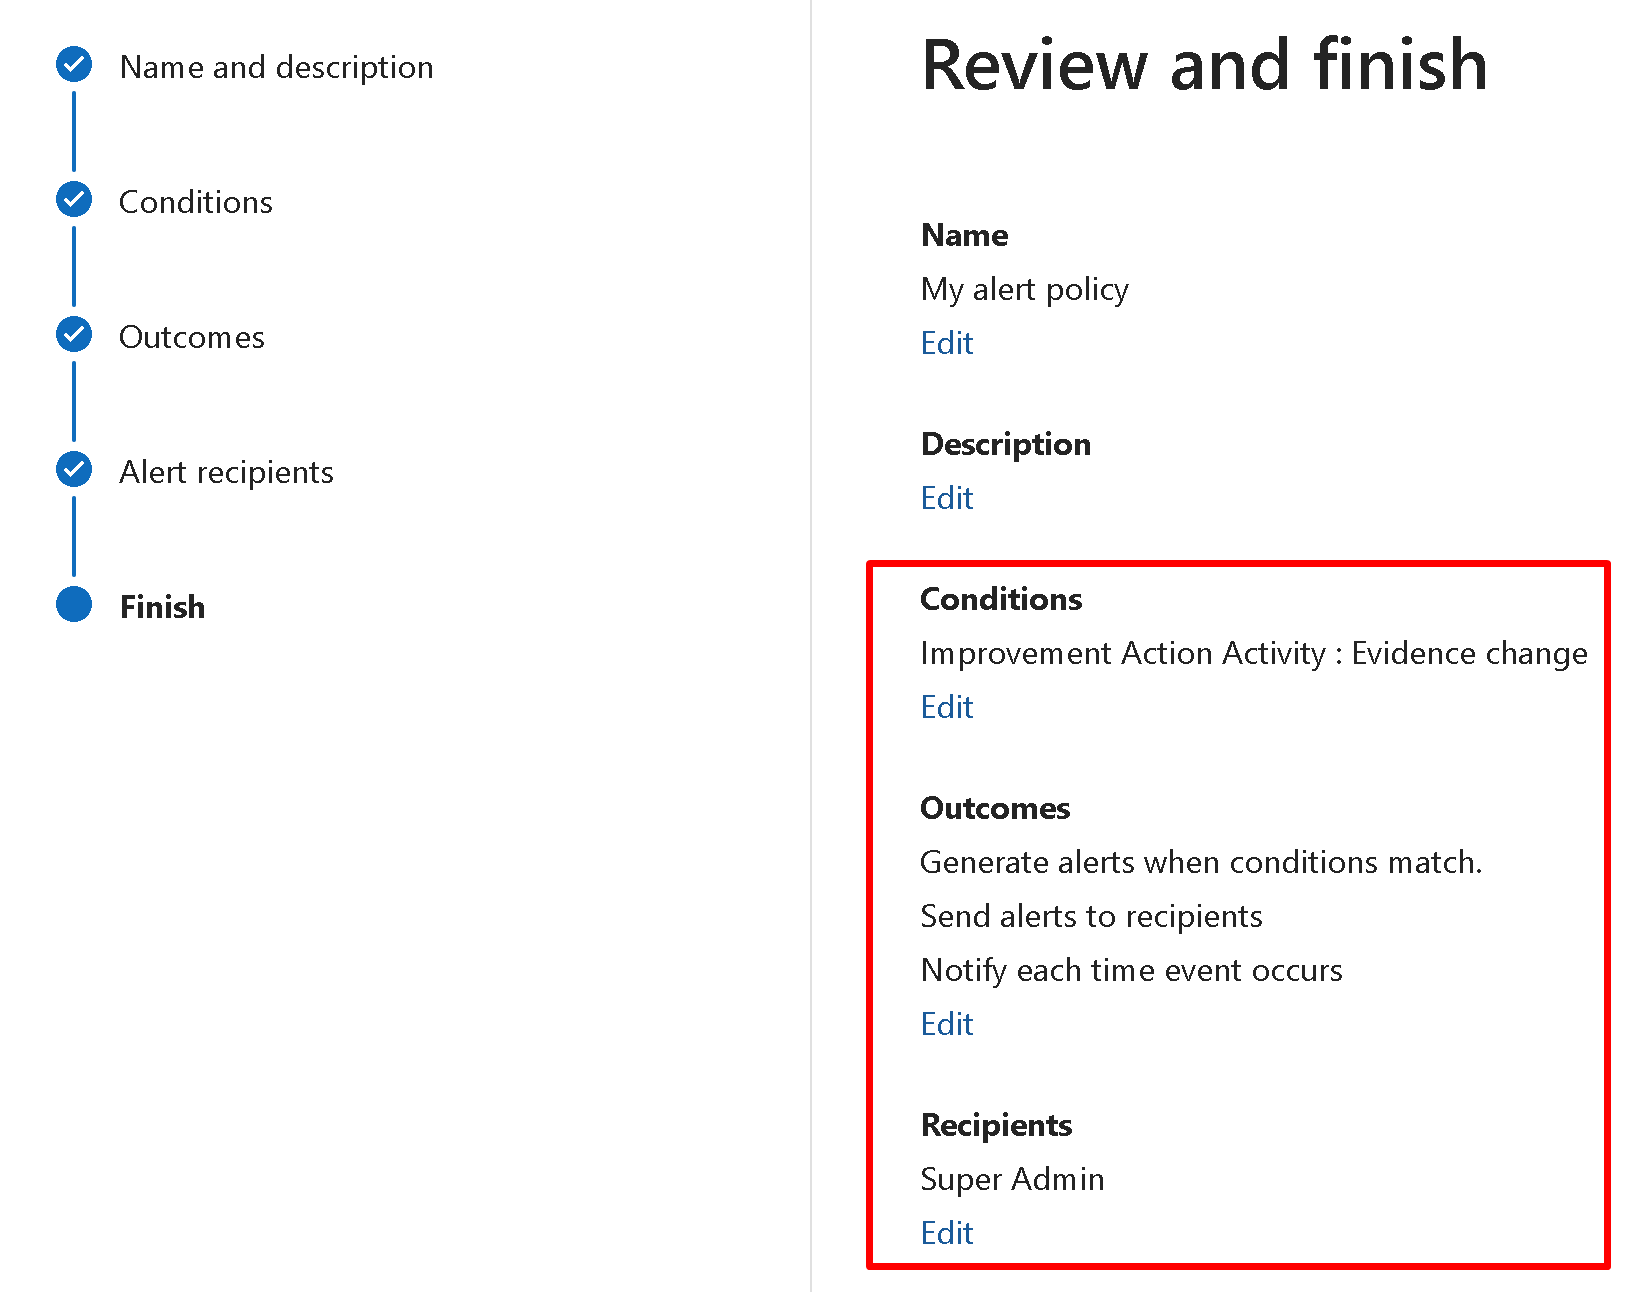
Task: Click the solid circle icon for Finish
Action: point(74,605)
